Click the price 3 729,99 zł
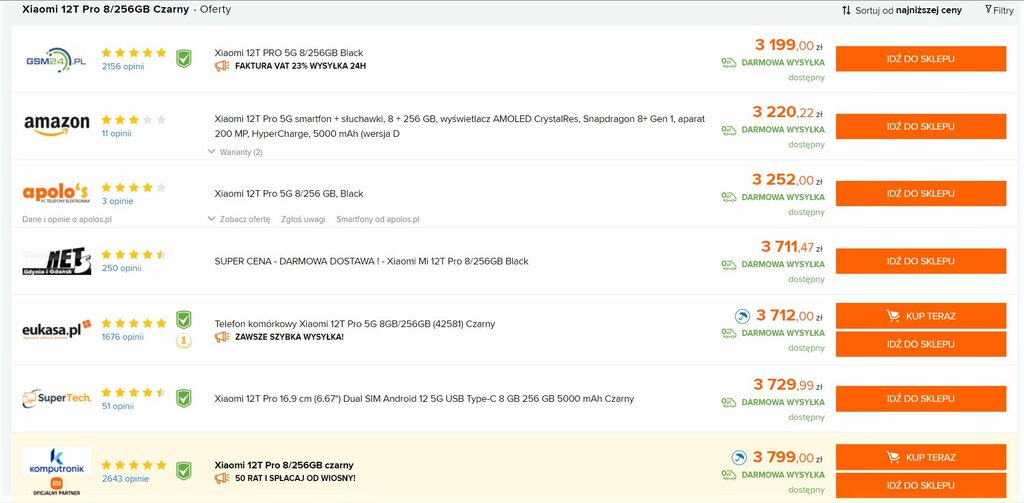Image resolution: width=1024 pixels, height=503 pixels. tap(788, 384)
